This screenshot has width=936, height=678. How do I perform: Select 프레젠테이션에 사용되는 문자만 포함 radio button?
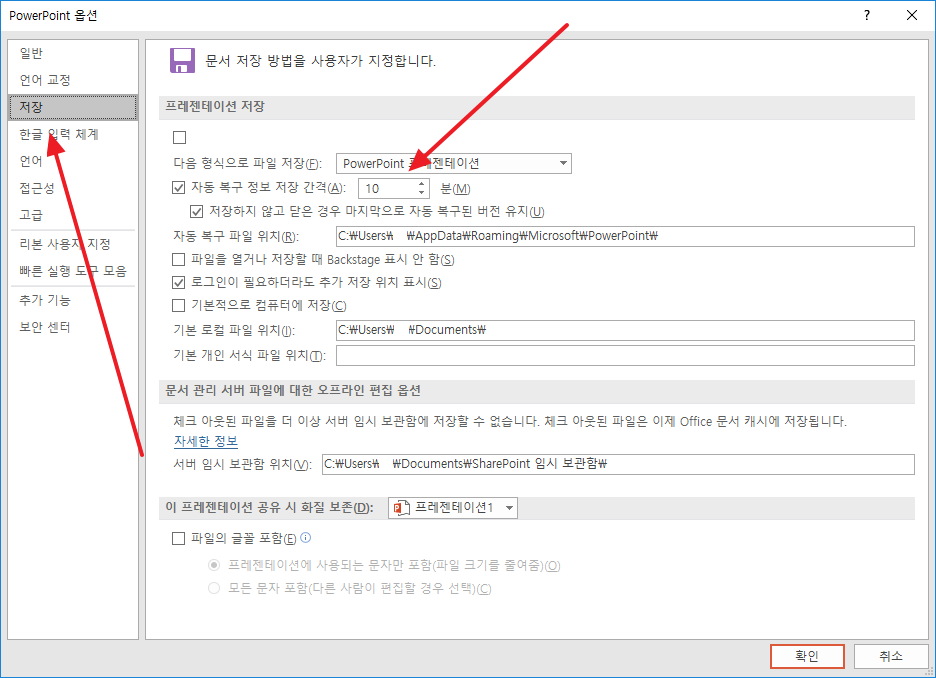pyautogui.click(x=214, y=565)
